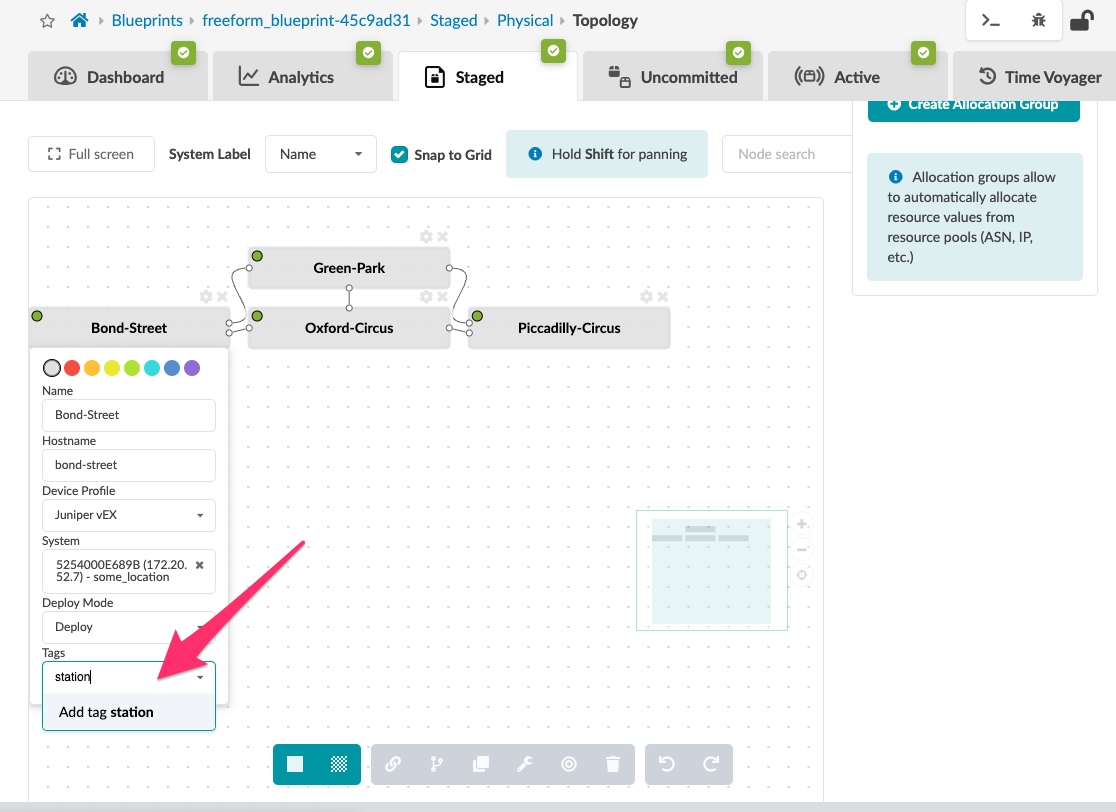This screenshot has width=1116, height=812.
Task: Open the System Label Name dropdown
Action: point(320,154)
